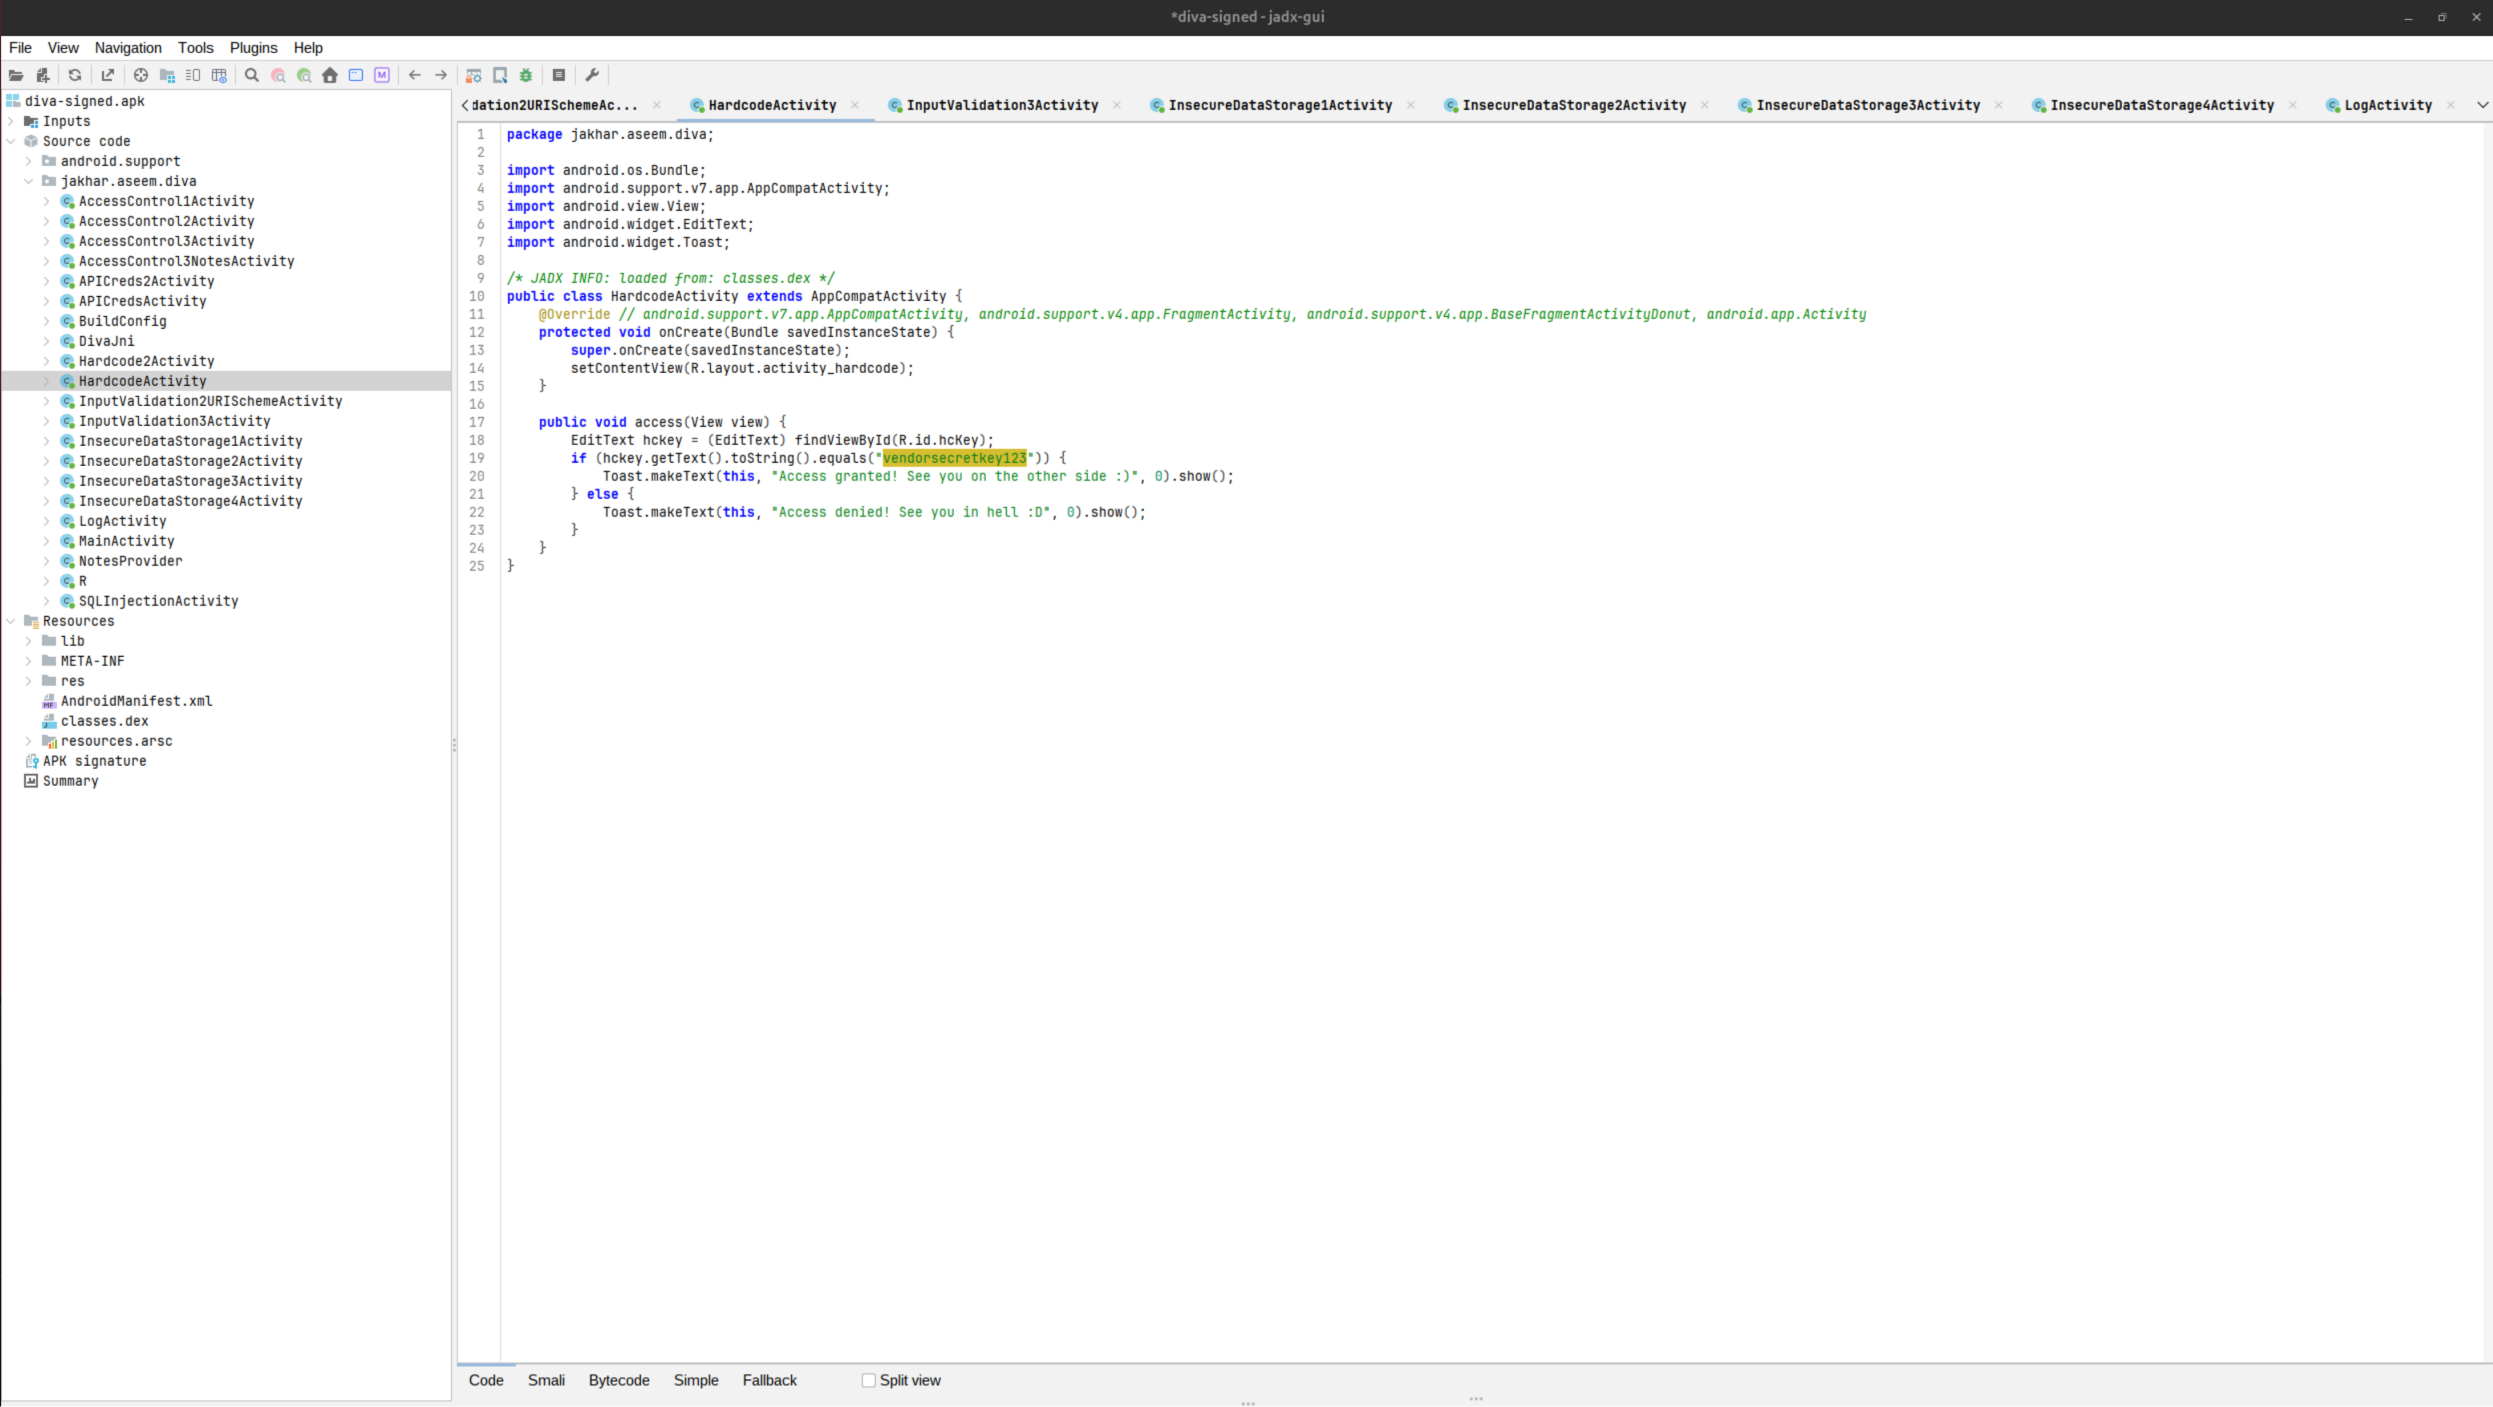Click line number 19 in gutter
The height and width of the screenshot is (1407, 2493).
click(x=477, y=458)
